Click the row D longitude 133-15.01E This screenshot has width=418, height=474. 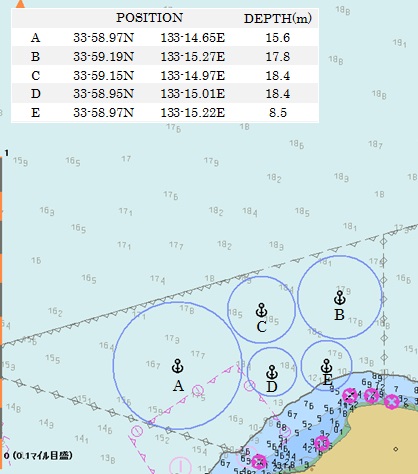(x=193, y=93)
